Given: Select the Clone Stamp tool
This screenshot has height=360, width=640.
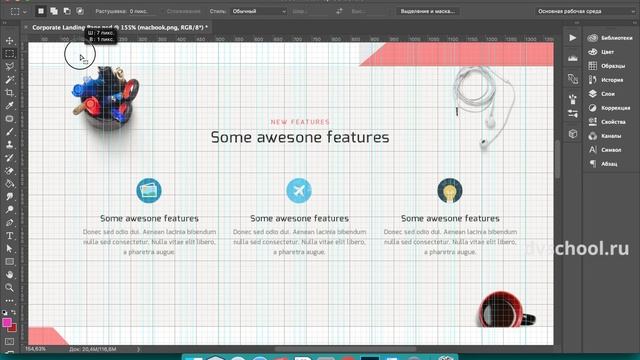Looking at the screenshot, I should 9,145.
